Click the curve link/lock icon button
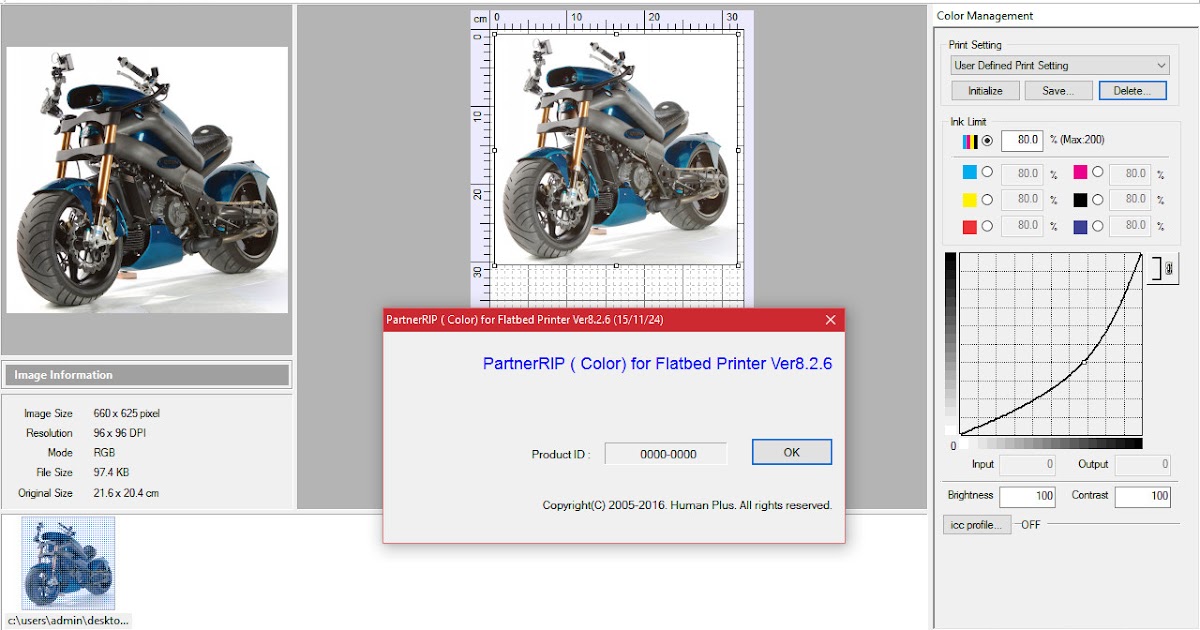This screenshot has height=630, width=1200. [x=1164, y=268]
